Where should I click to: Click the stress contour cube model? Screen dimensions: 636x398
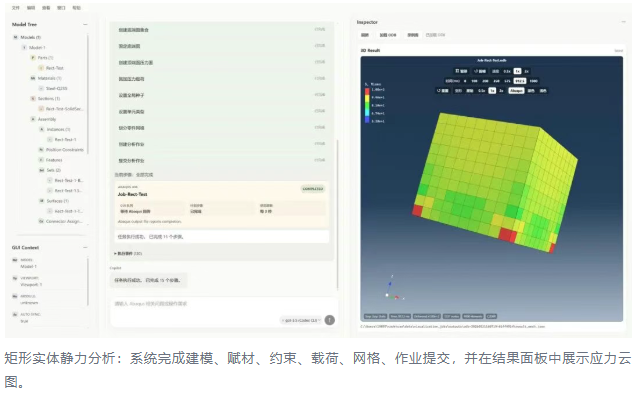point(495,183)
